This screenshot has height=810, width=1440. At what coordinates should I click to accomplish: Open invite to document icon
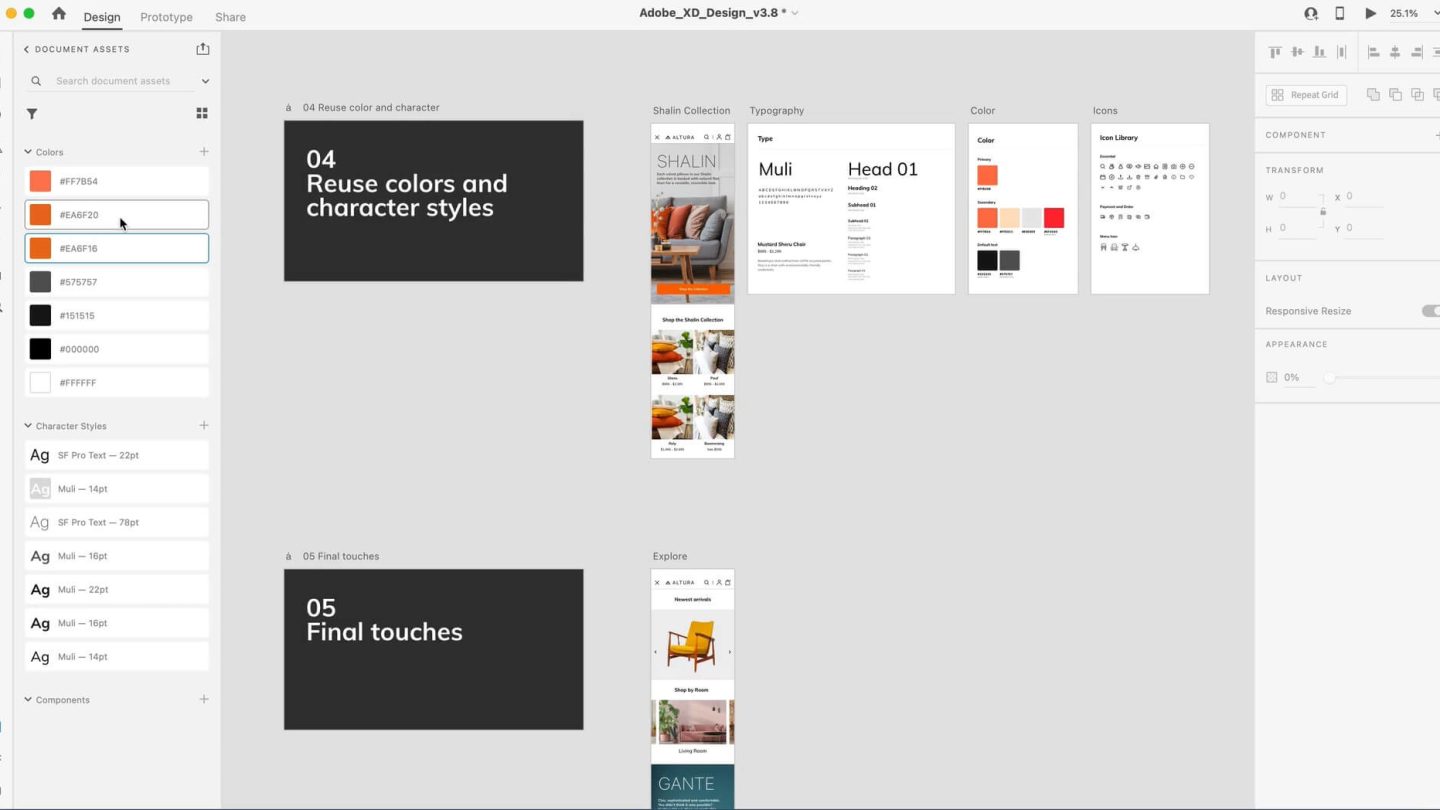click(x=1311, y=14)
